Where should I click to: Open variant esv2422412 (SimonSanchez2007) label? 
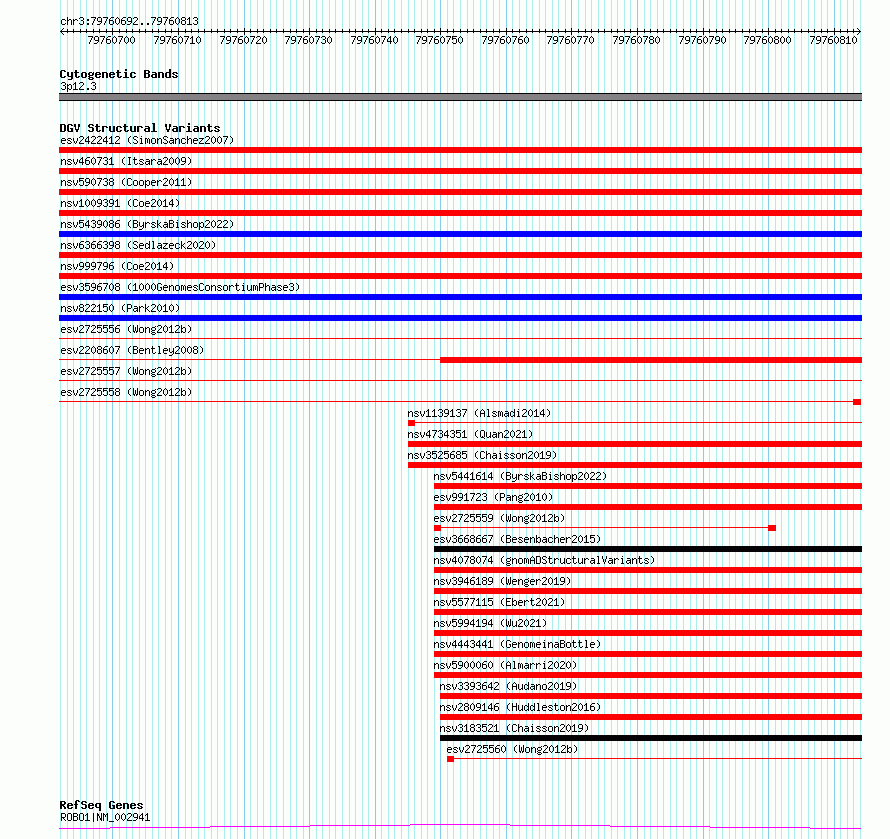(x=147, y=140)
